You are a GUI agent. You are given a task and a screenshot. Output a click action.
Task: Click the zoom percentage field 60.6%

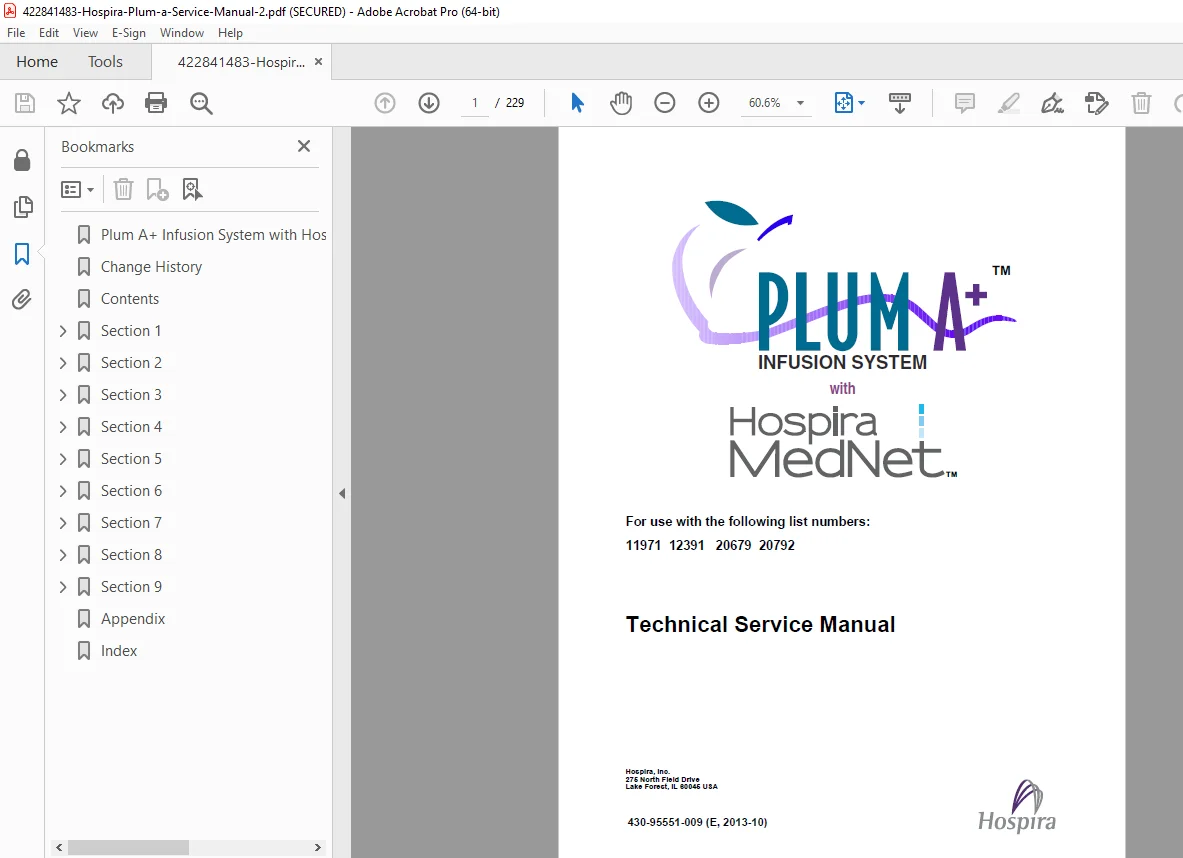764,103
